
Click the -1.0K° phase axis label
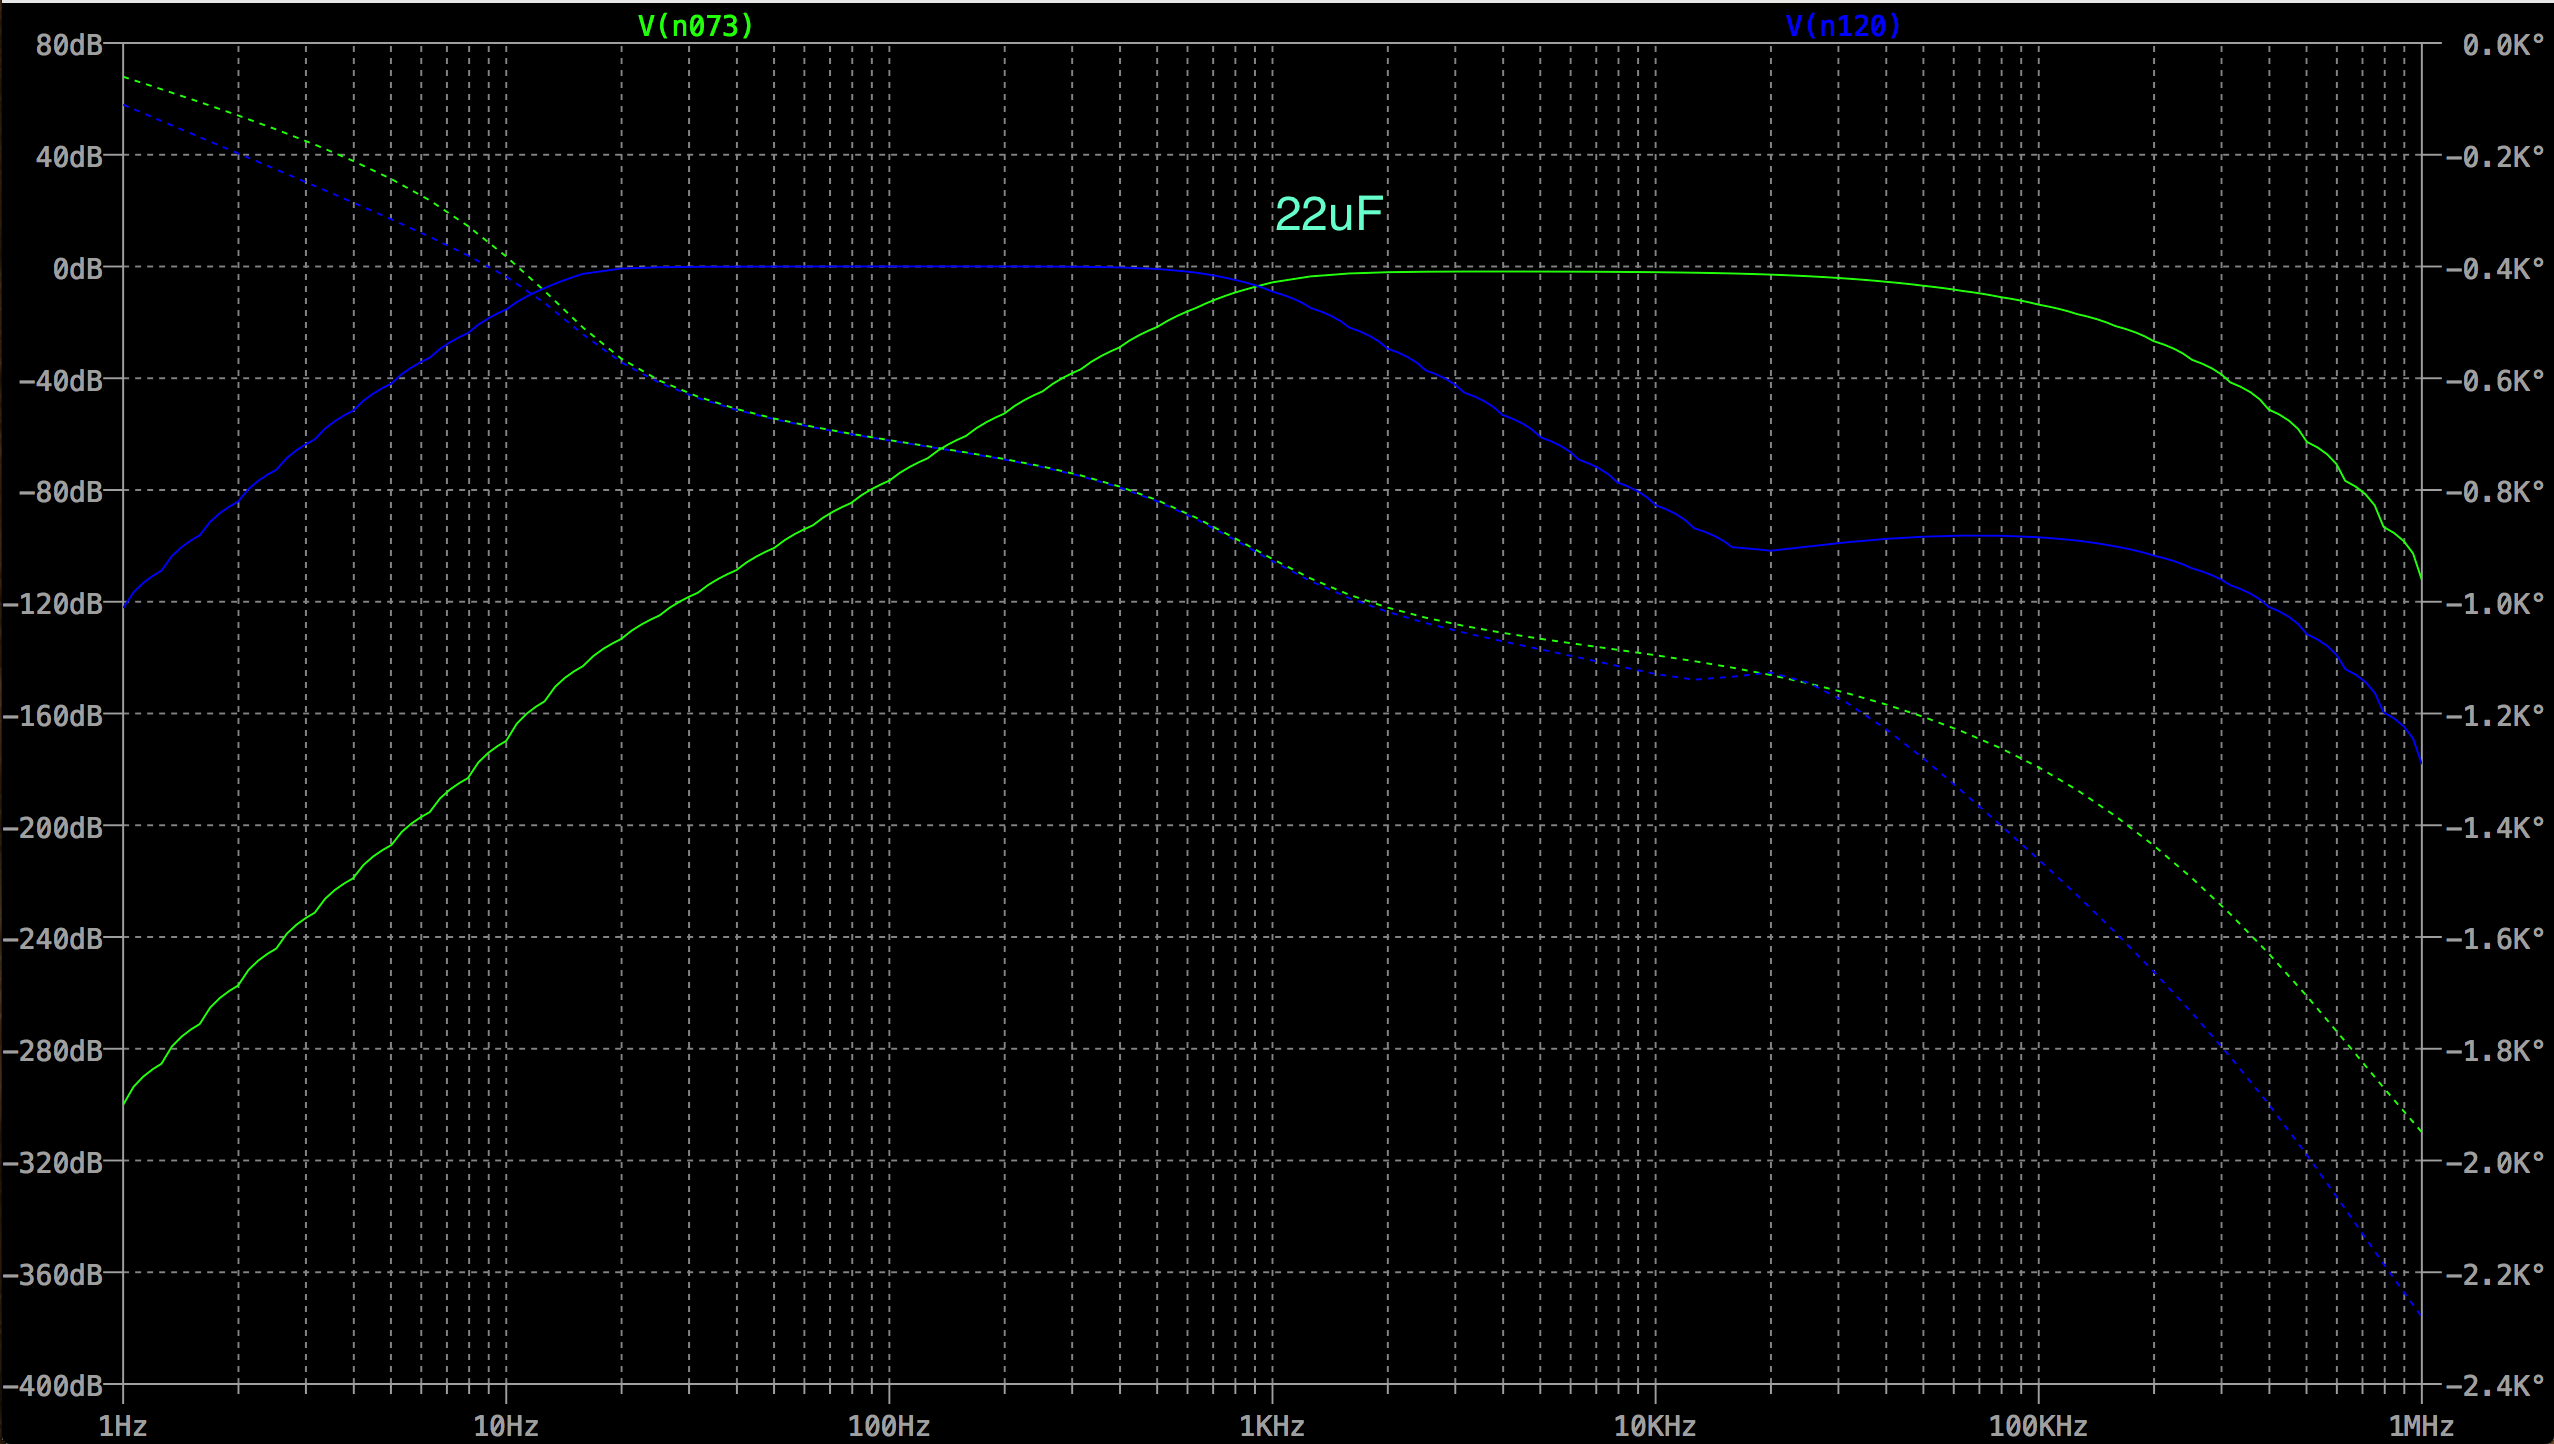[2495, 603]
